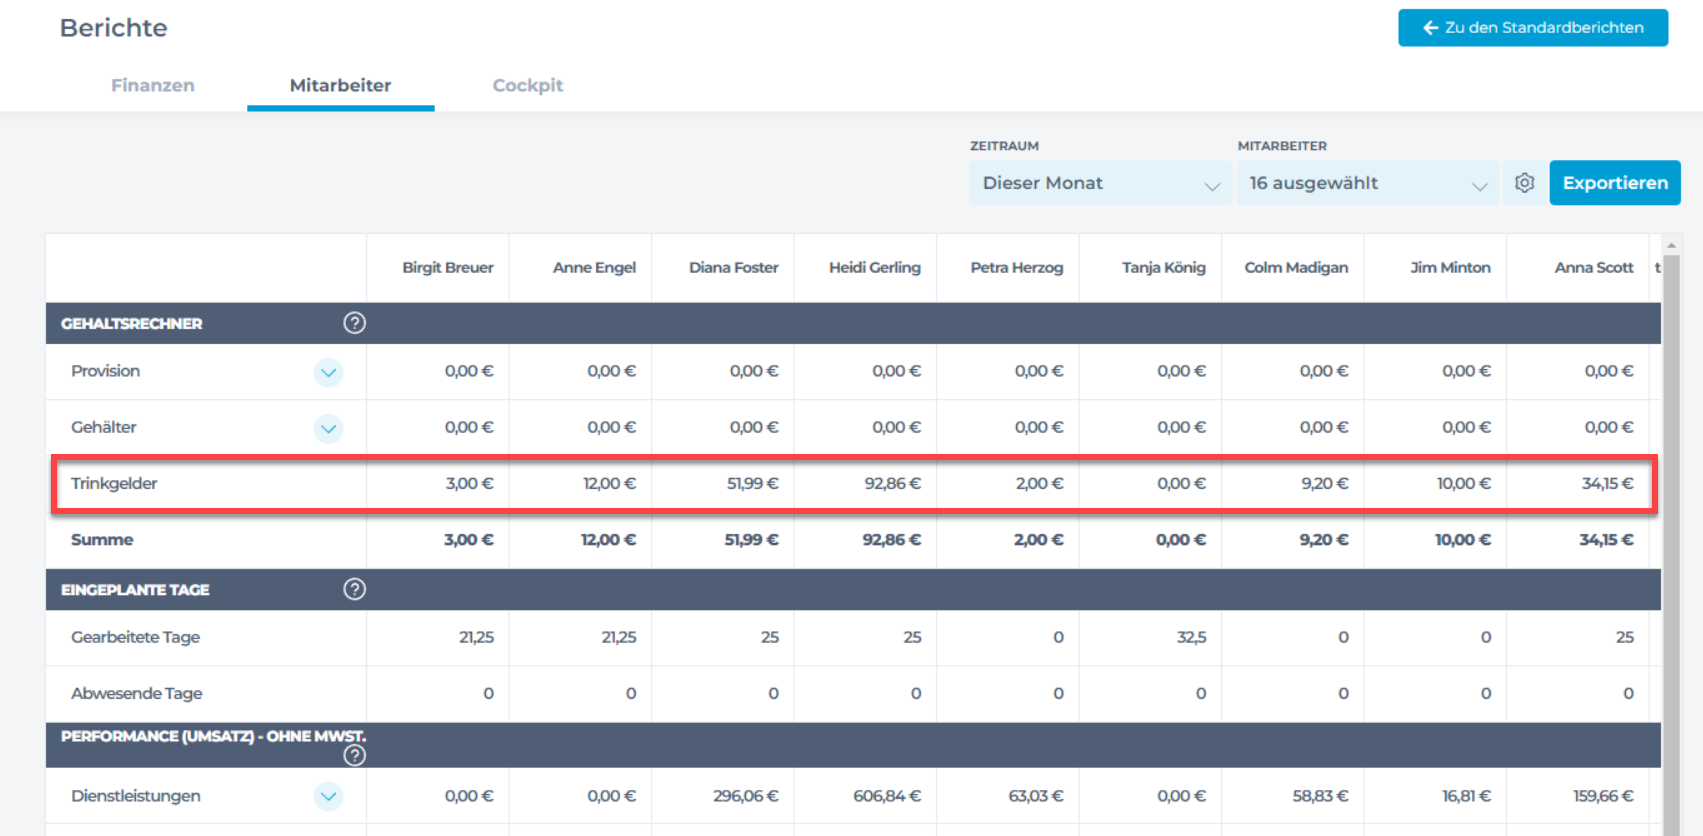Select the Tanja König column header
This screenshot has height=836, width=1703.
coord(1164,267)
